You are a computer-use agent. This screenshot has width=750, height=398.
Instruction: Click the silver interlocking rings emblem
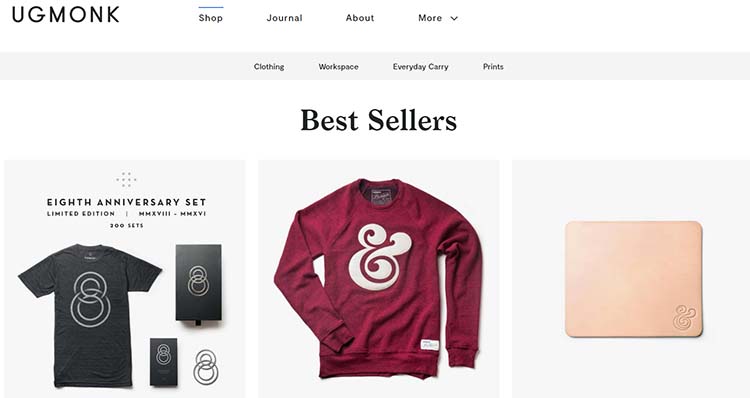pos(206,367)
